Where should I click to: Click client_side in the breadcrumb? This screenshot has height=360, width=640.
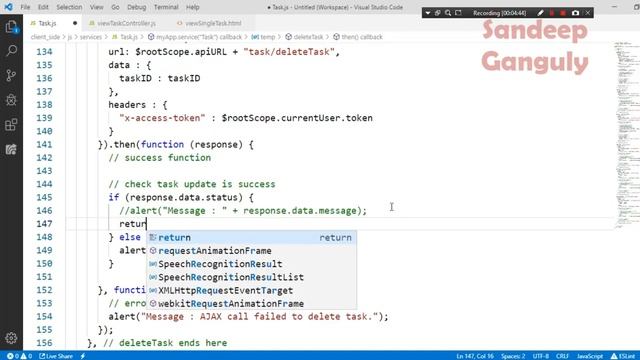point(45,37)
